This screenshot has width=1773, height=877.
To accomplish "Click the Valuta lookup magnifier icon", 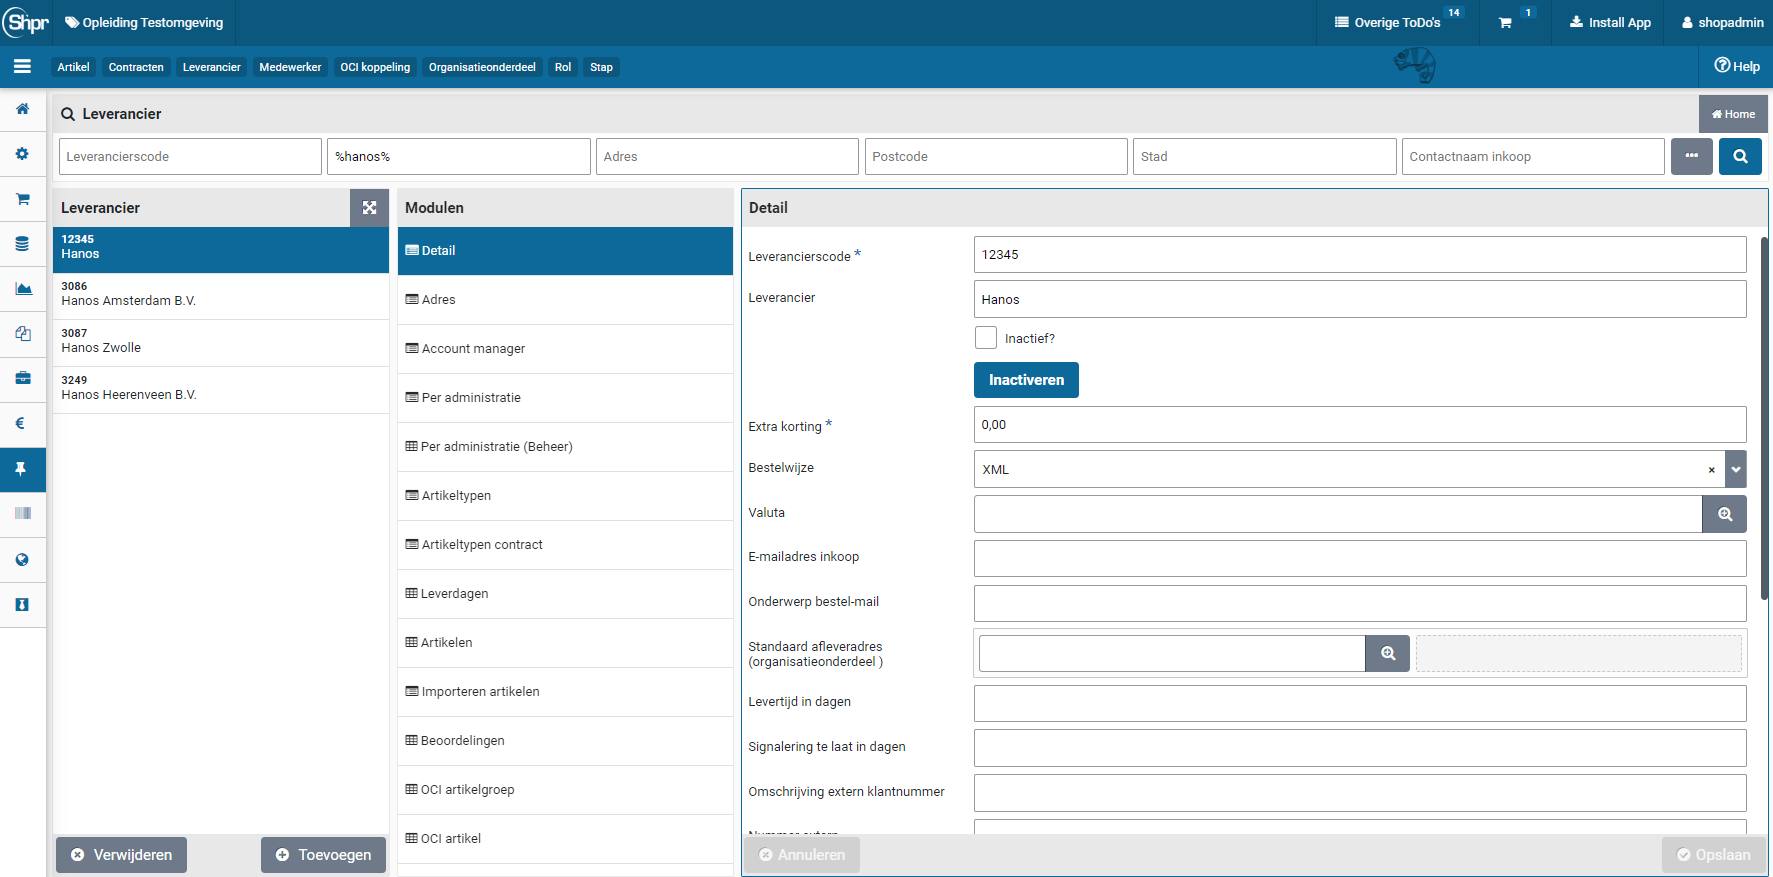I will click(1724, 514).
